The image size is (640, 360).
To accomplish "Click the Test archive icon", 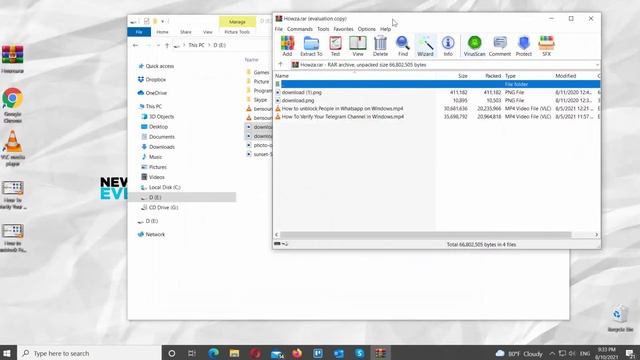I will [335, 46].
